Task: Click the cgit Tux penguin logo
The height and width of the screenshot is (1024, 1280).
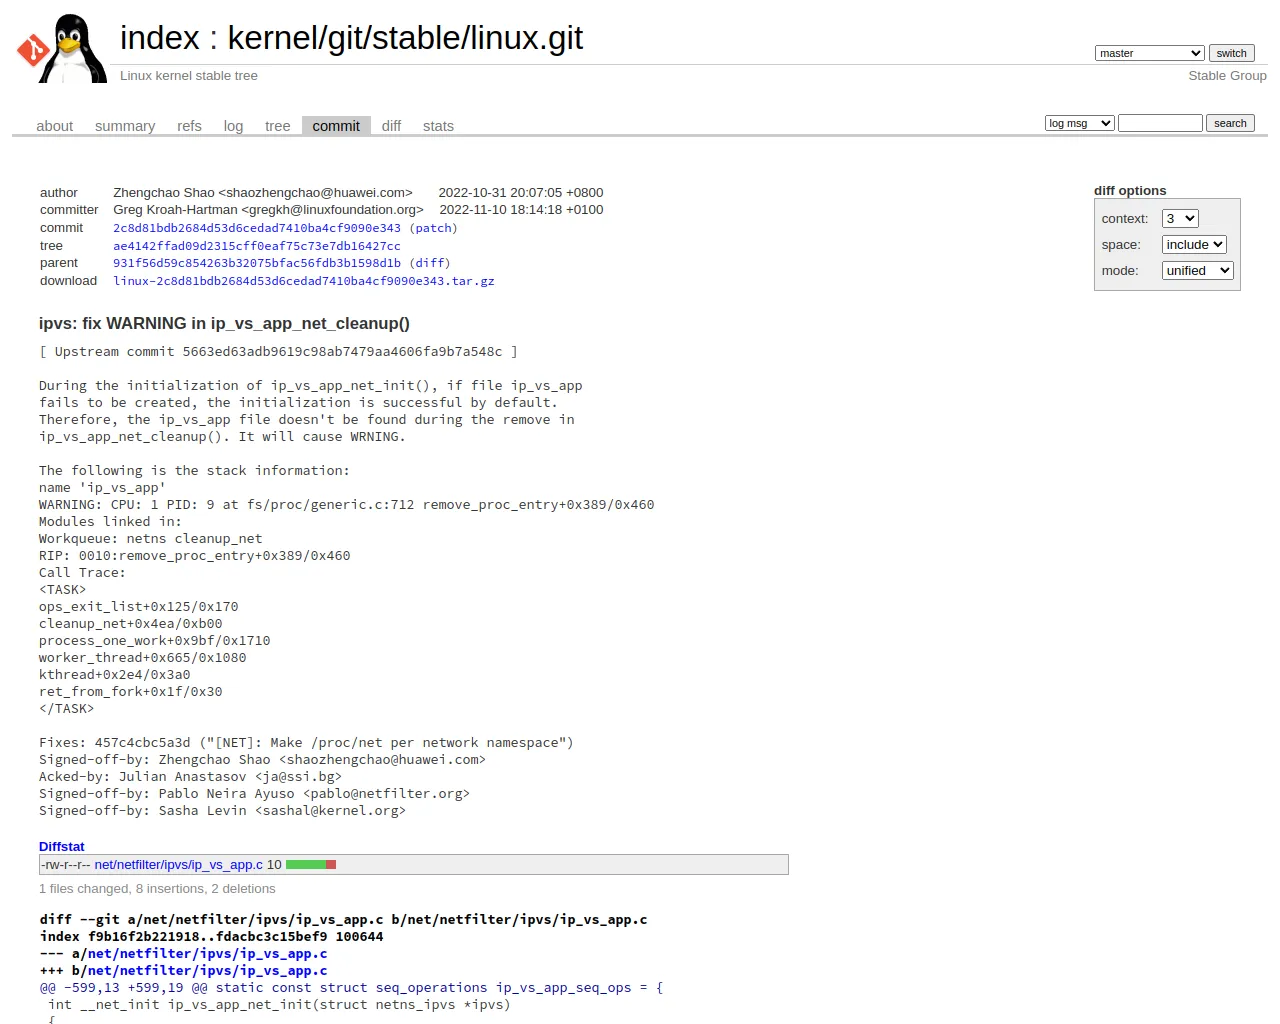Action: 62,48
